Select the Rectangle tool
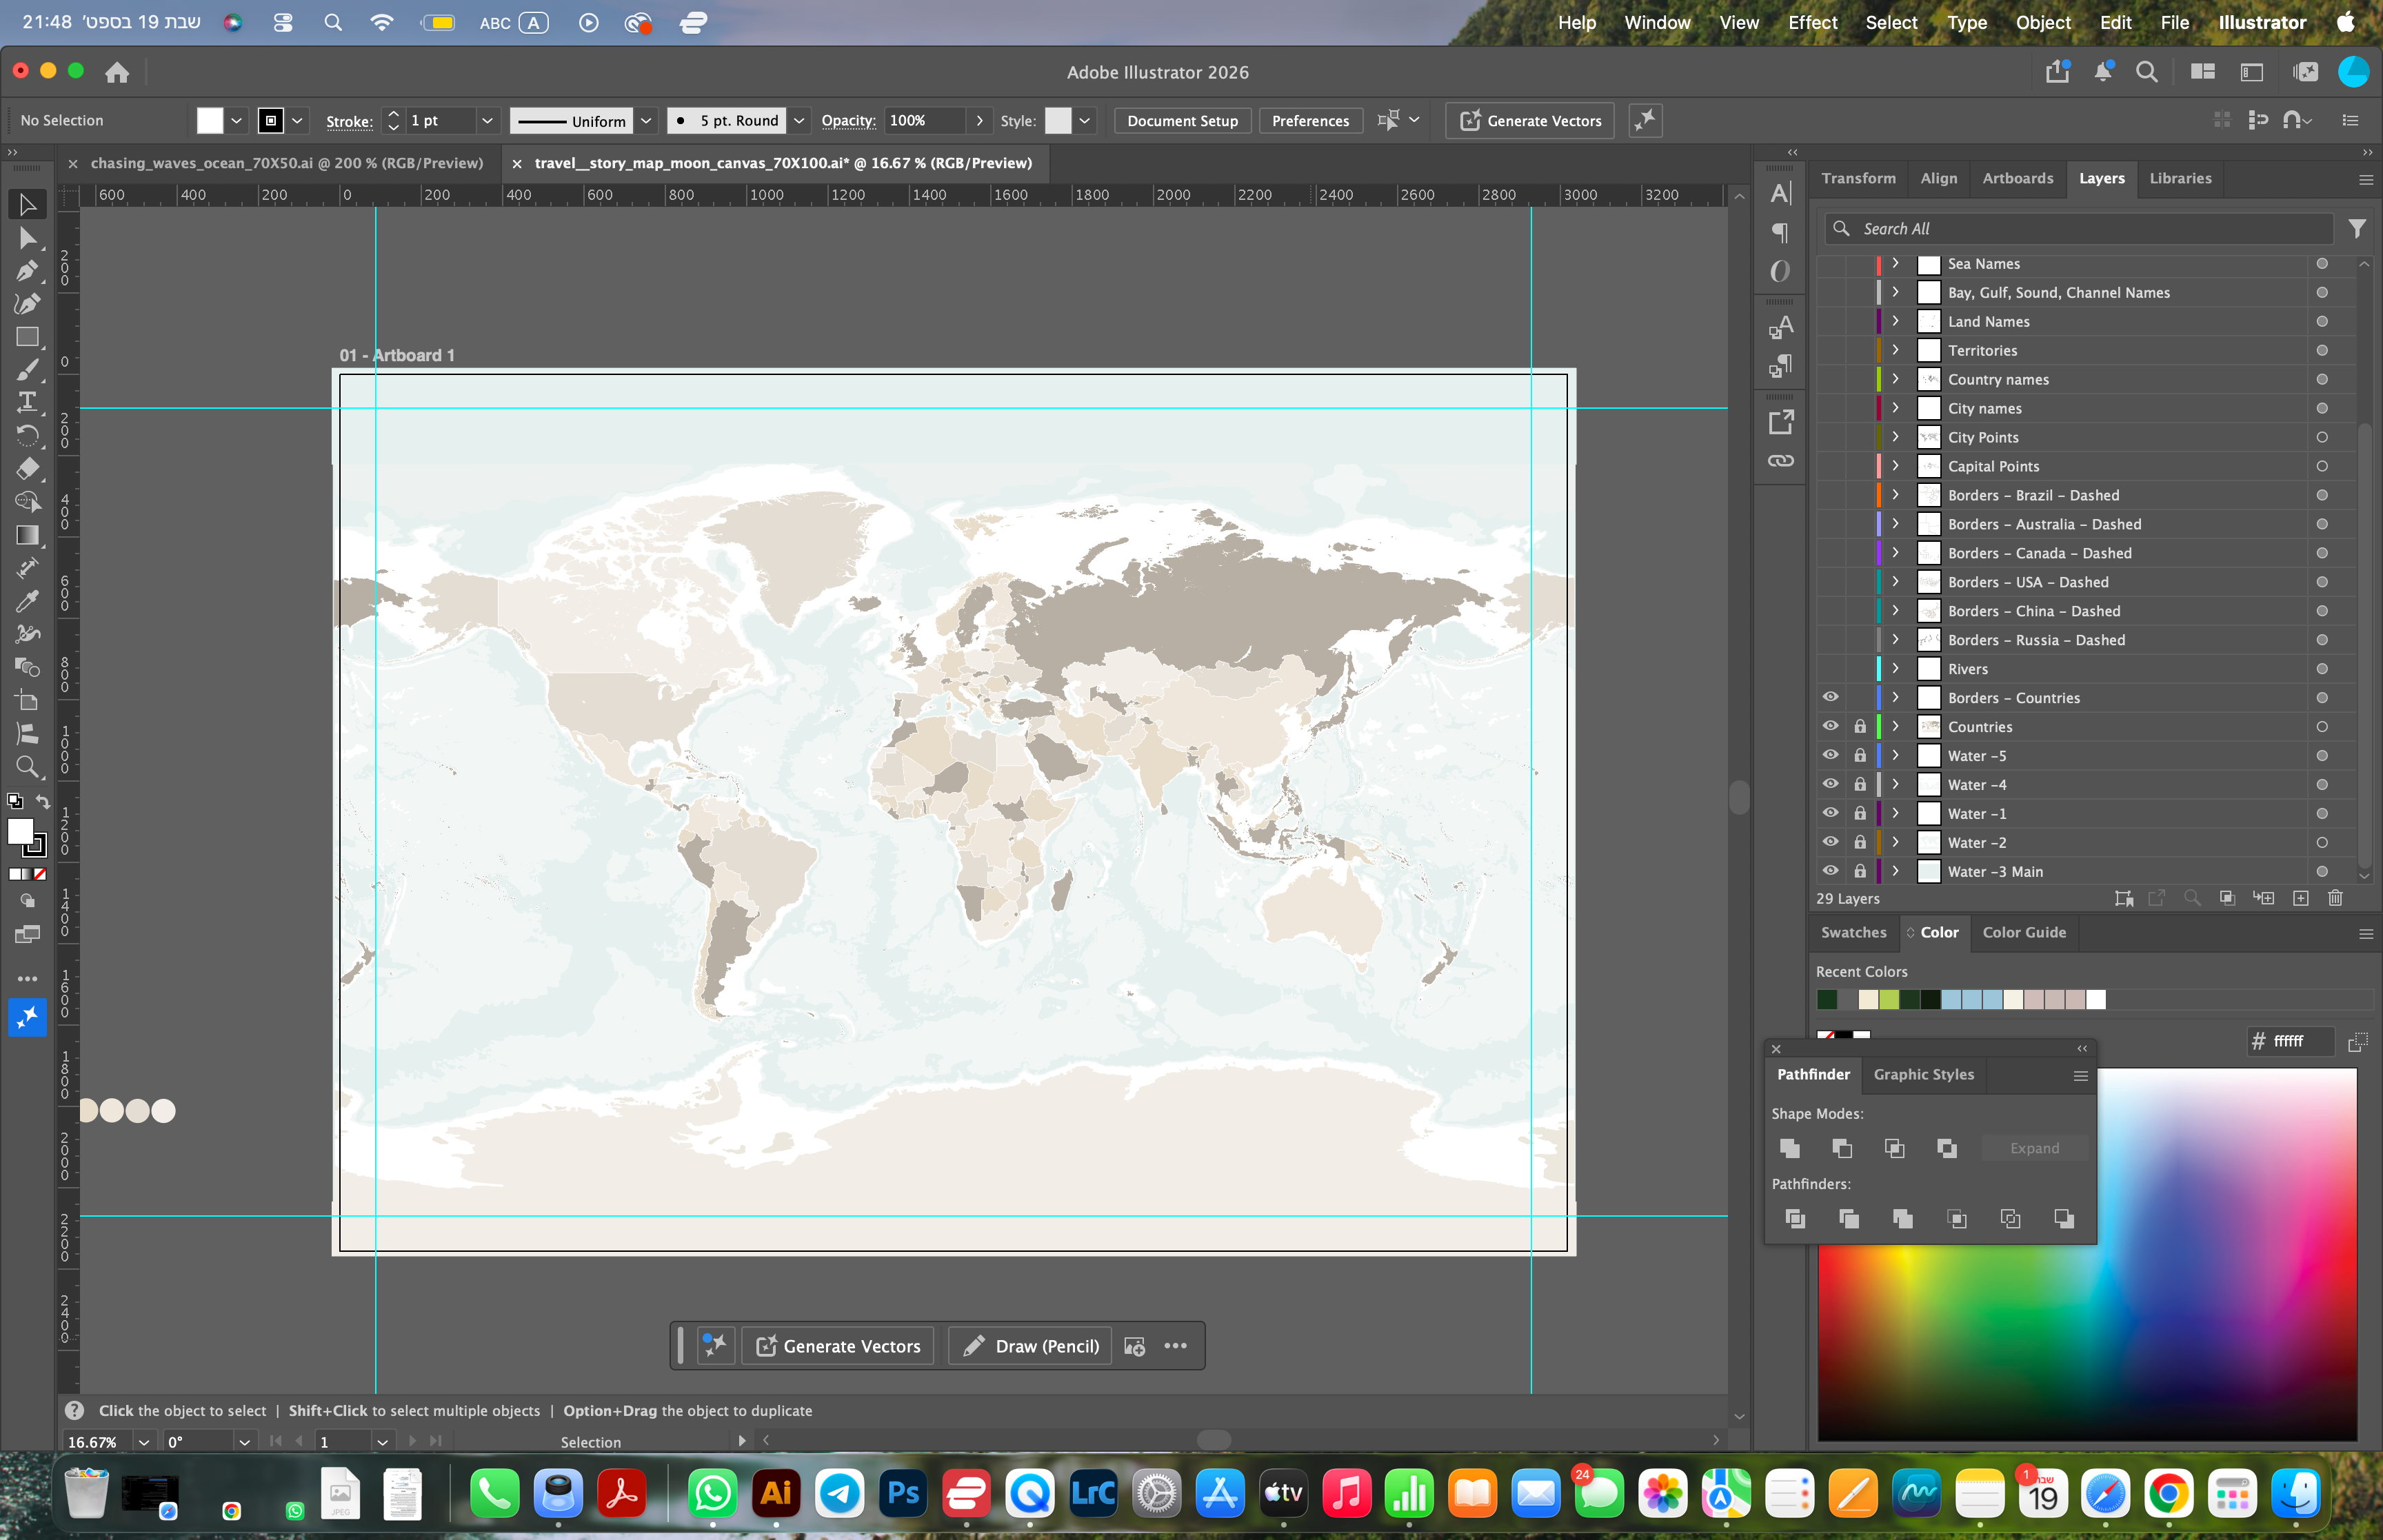Viewport: 2383px width, 1540px height. 27,337
